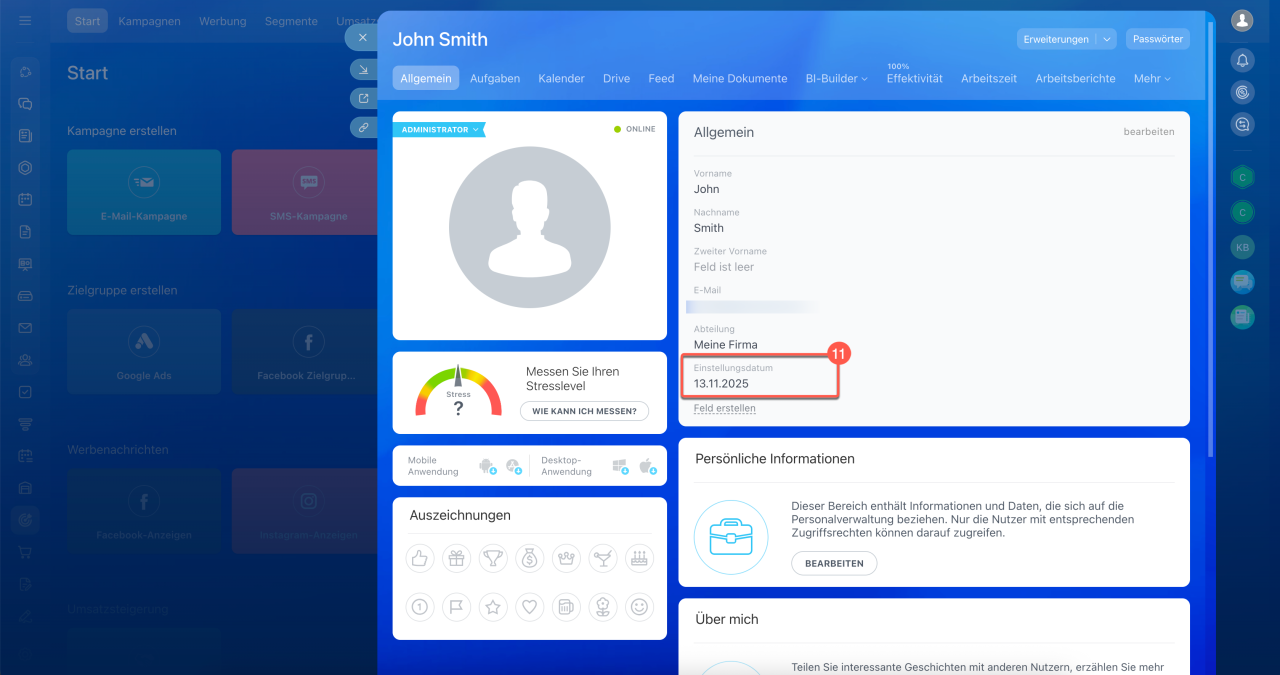Screen dimensions: 1280x675
Task: Click the Passwörter button
Action: 1157,39
